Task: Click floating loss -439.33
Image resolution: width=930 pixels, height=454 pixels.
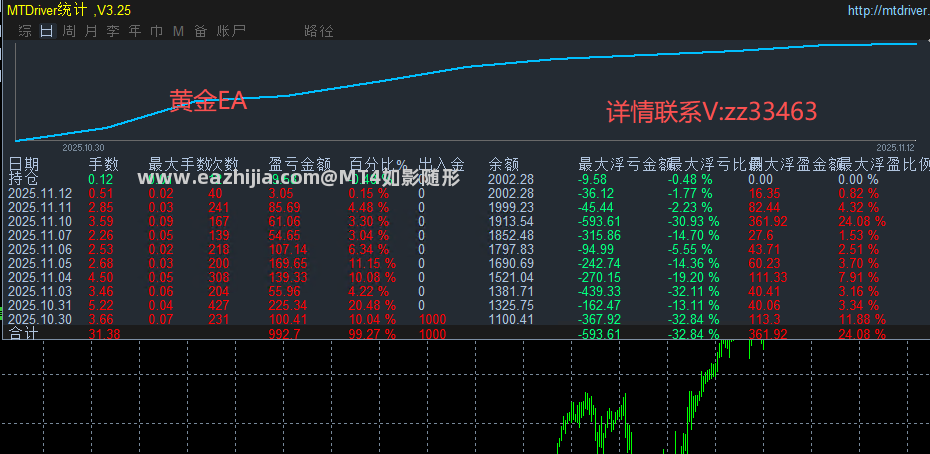Action: 599,291
